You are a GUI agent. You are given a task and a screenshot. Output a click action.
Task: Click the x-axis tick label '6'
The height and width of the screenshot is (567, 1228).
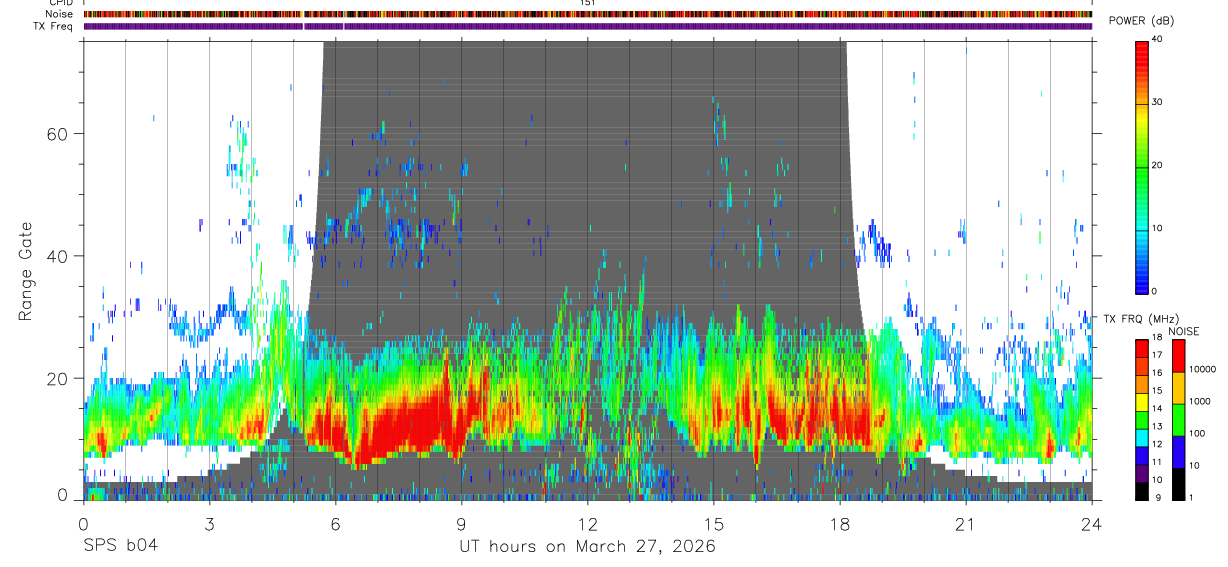click(x=335, y=523)
